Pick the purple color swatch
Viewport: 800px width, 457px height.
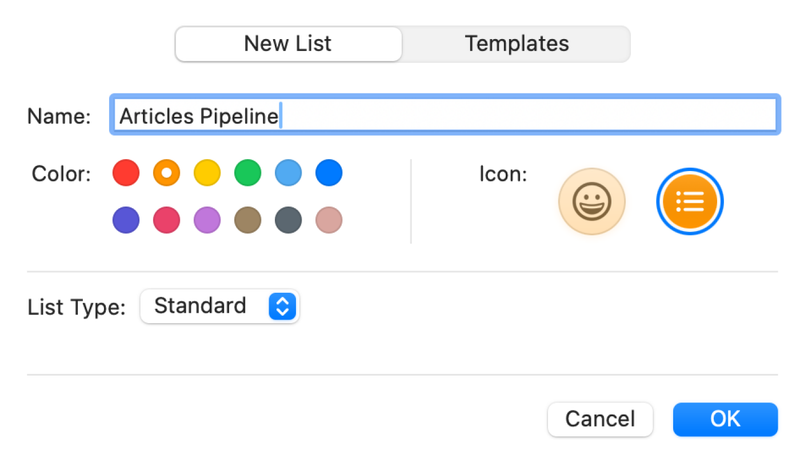[207, 220]
